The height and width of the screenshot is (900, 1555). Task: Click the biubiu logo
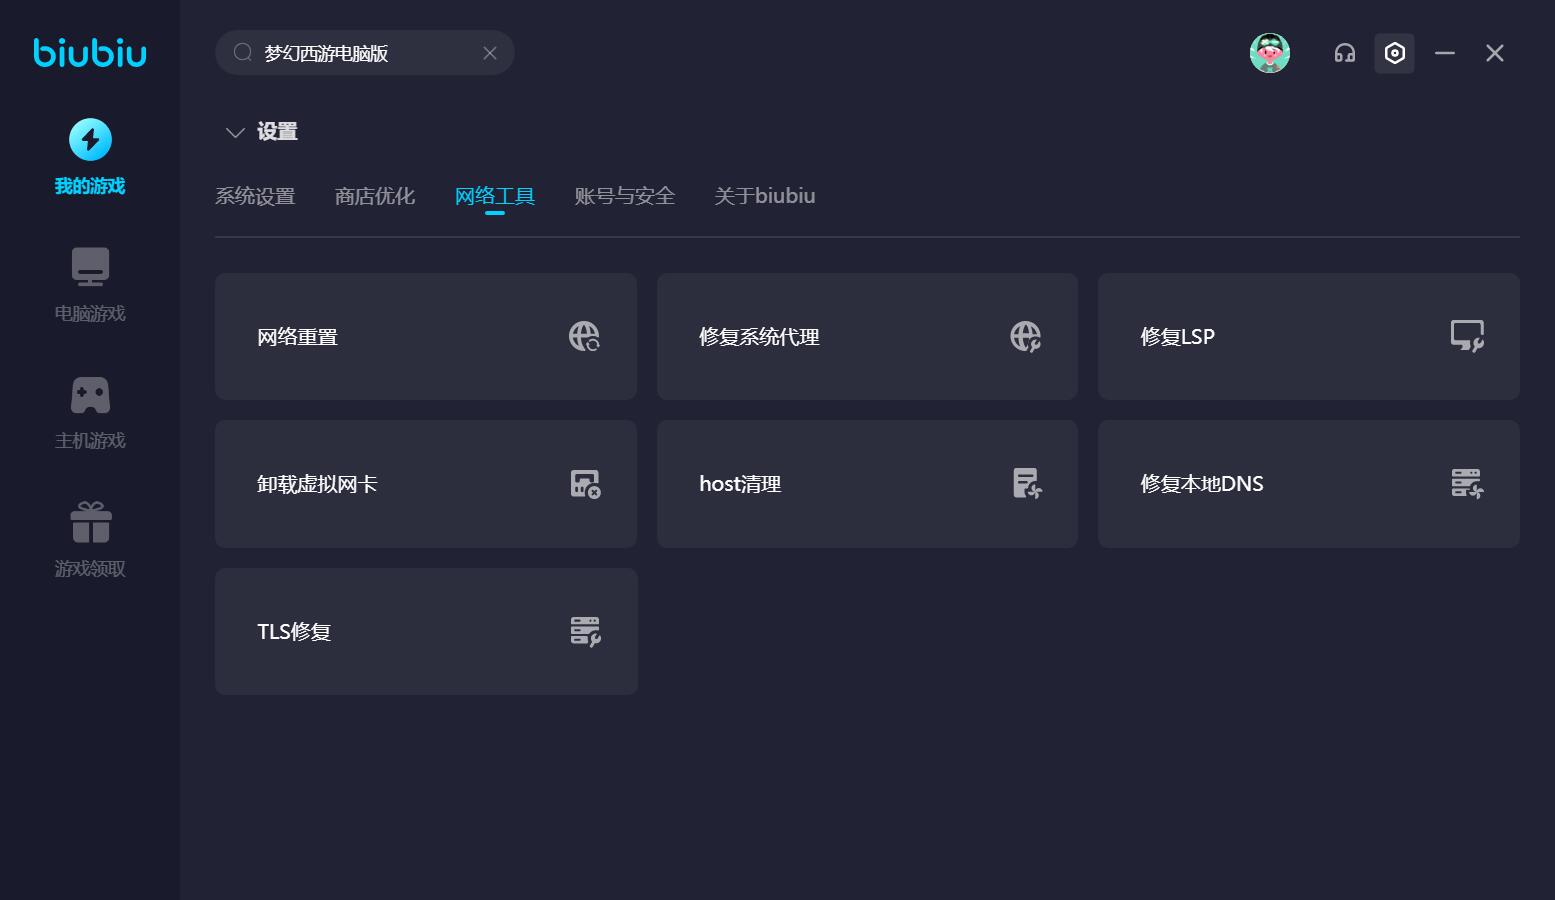tap(90, 52)
